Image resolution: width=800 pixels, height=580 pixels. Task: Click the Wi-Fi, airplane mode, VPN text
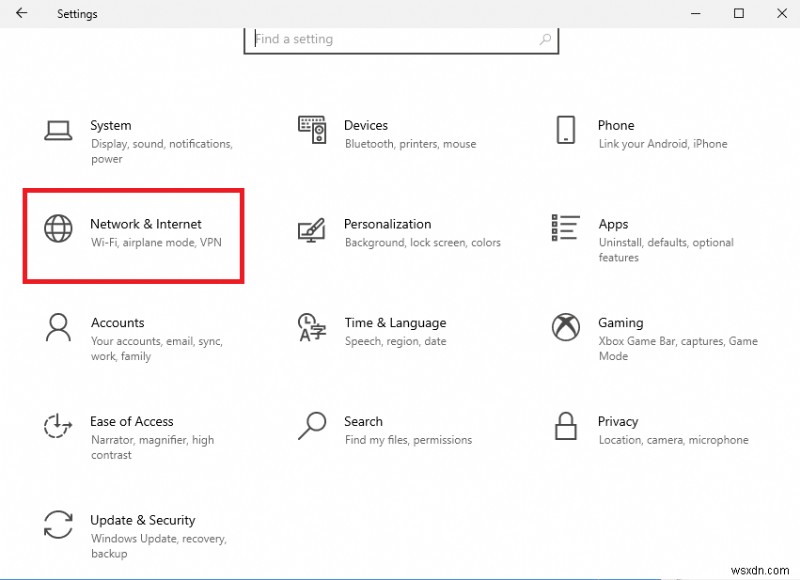point(155,240)
